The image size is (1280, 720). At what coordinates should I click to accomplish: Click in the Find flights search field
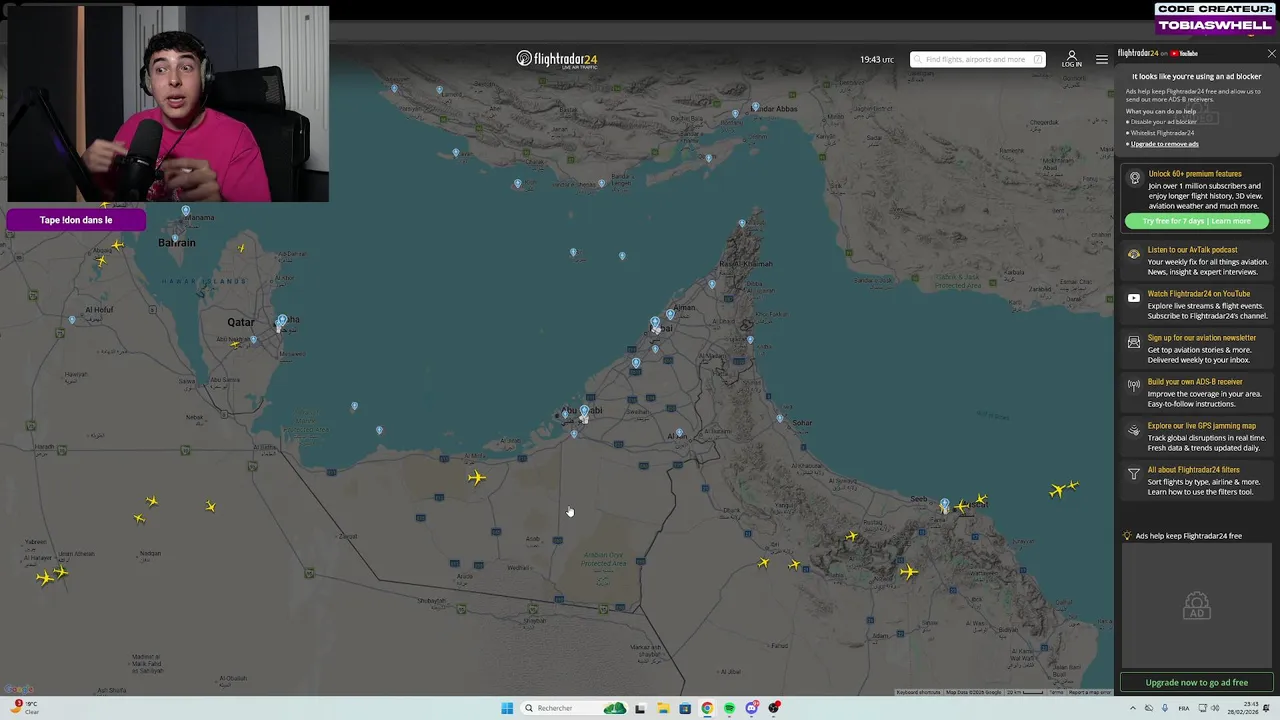pyautogui.click(x=976, y=59)
